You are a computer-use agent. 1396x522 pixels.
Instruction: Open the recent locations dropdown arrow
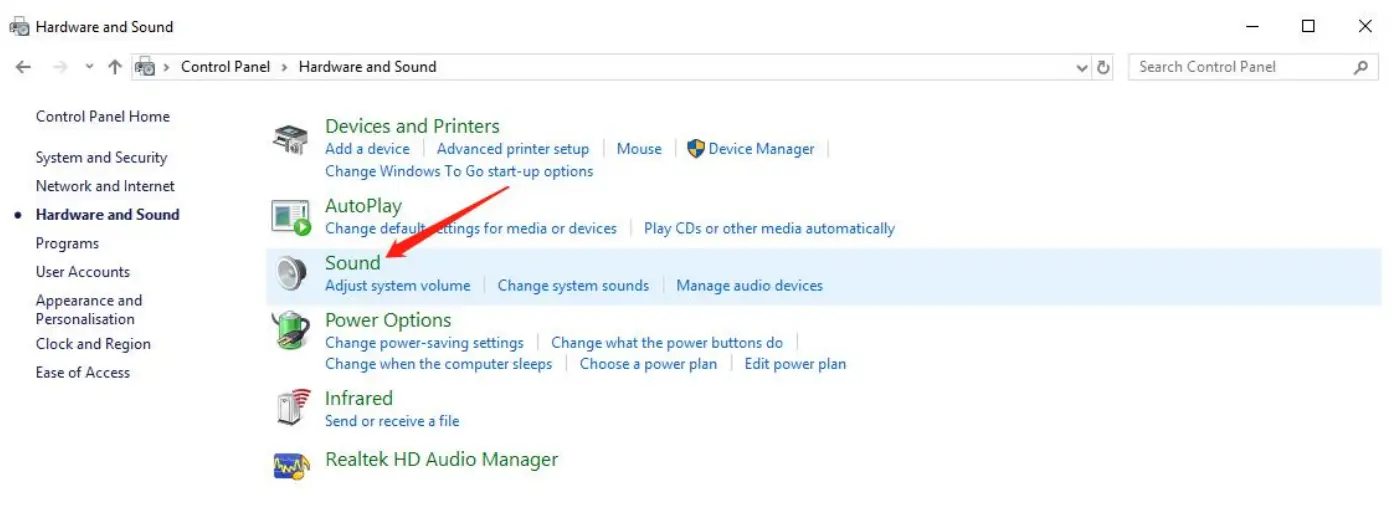tap(89, 67)
